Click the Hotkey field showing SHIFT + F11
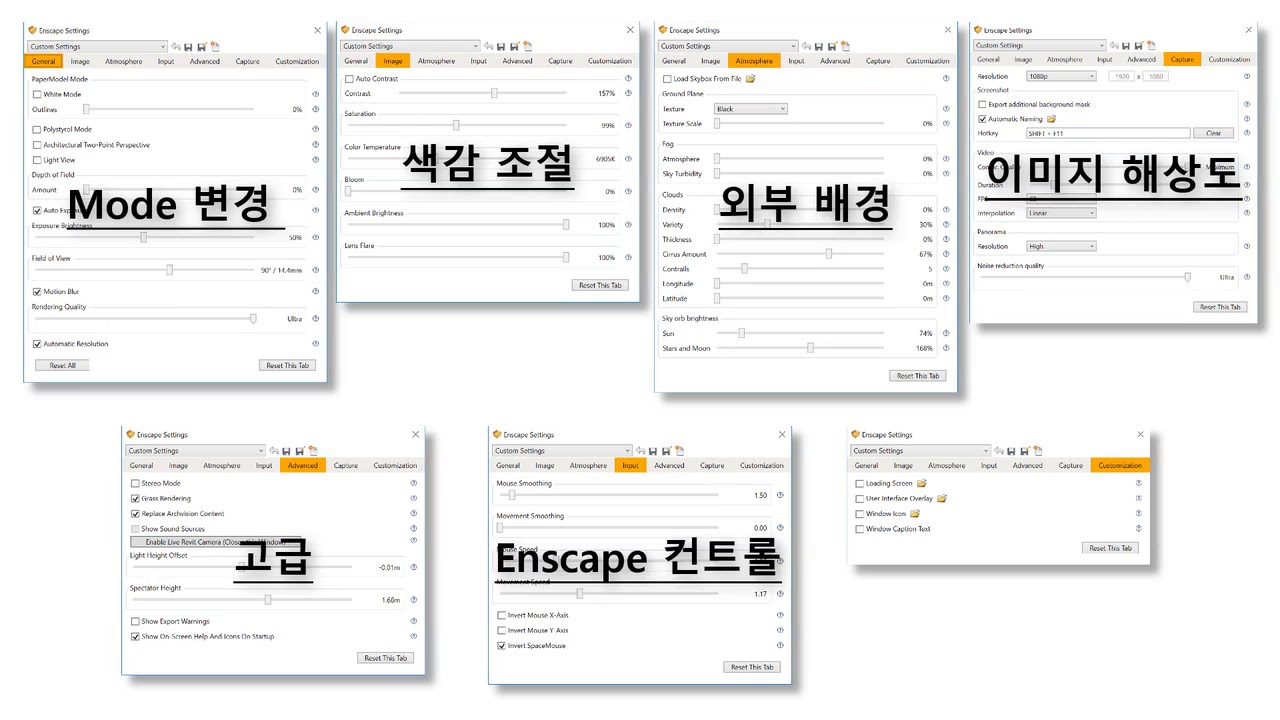 coord(1108,133)
